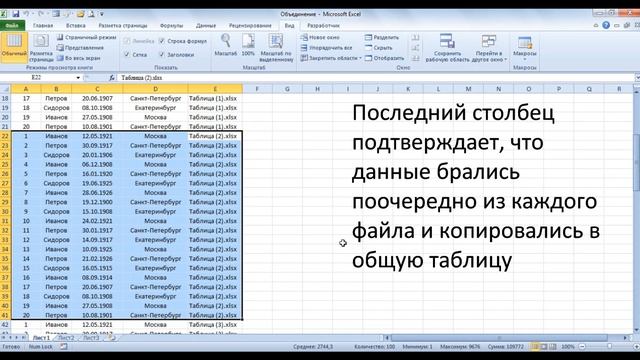The width and height of the screenshot is (640, 360).
Task: Click zoom out minus button in status bar
Action: pyautogui.click(x=582, y=347)
